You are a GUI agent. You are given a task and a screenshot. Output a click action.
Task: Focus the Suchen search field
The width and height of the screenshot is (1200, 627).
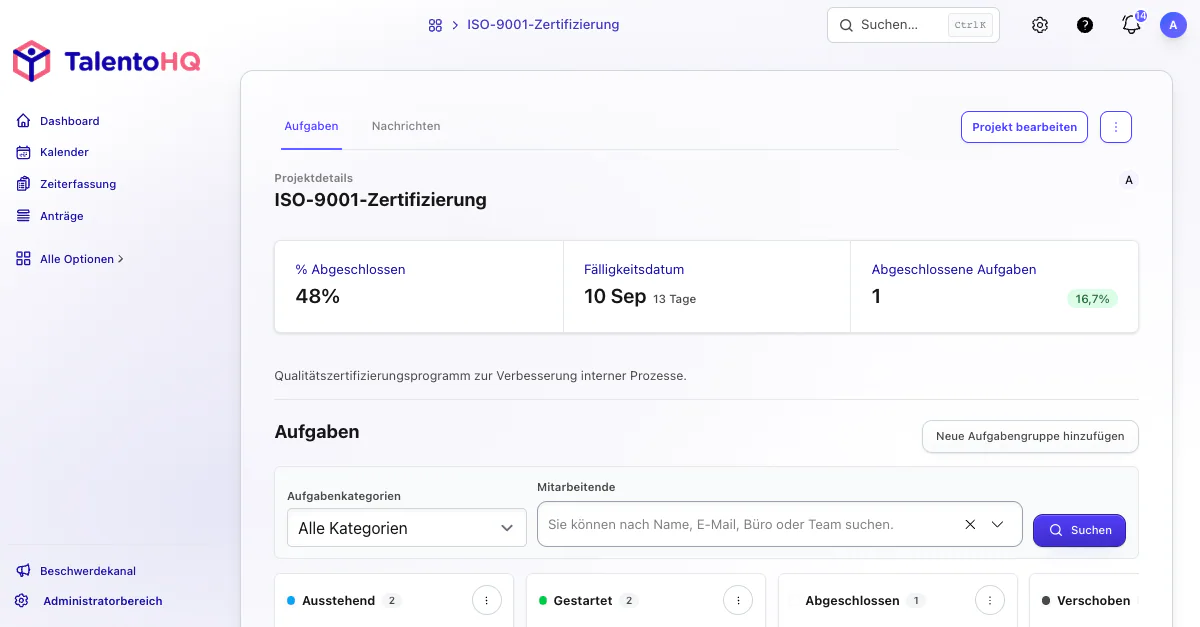(x=913, y=25)
